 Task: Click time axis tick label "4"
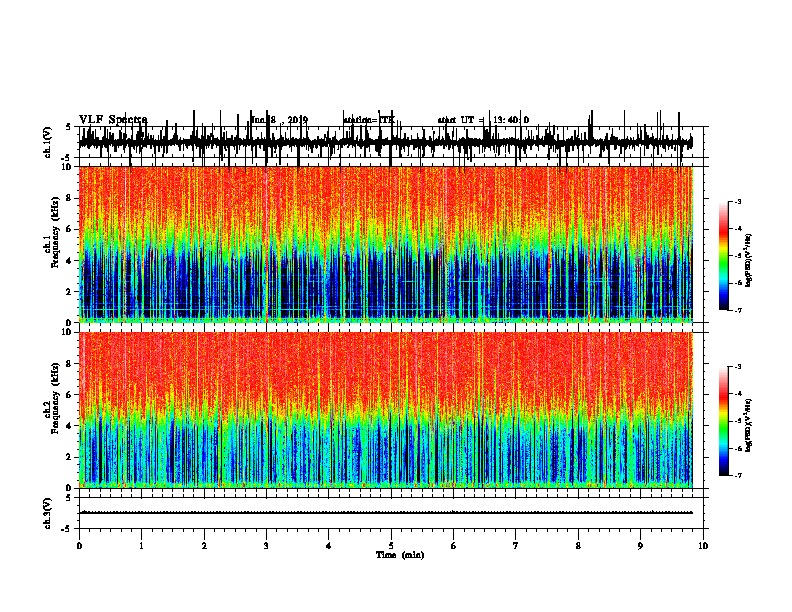[329, 546]
